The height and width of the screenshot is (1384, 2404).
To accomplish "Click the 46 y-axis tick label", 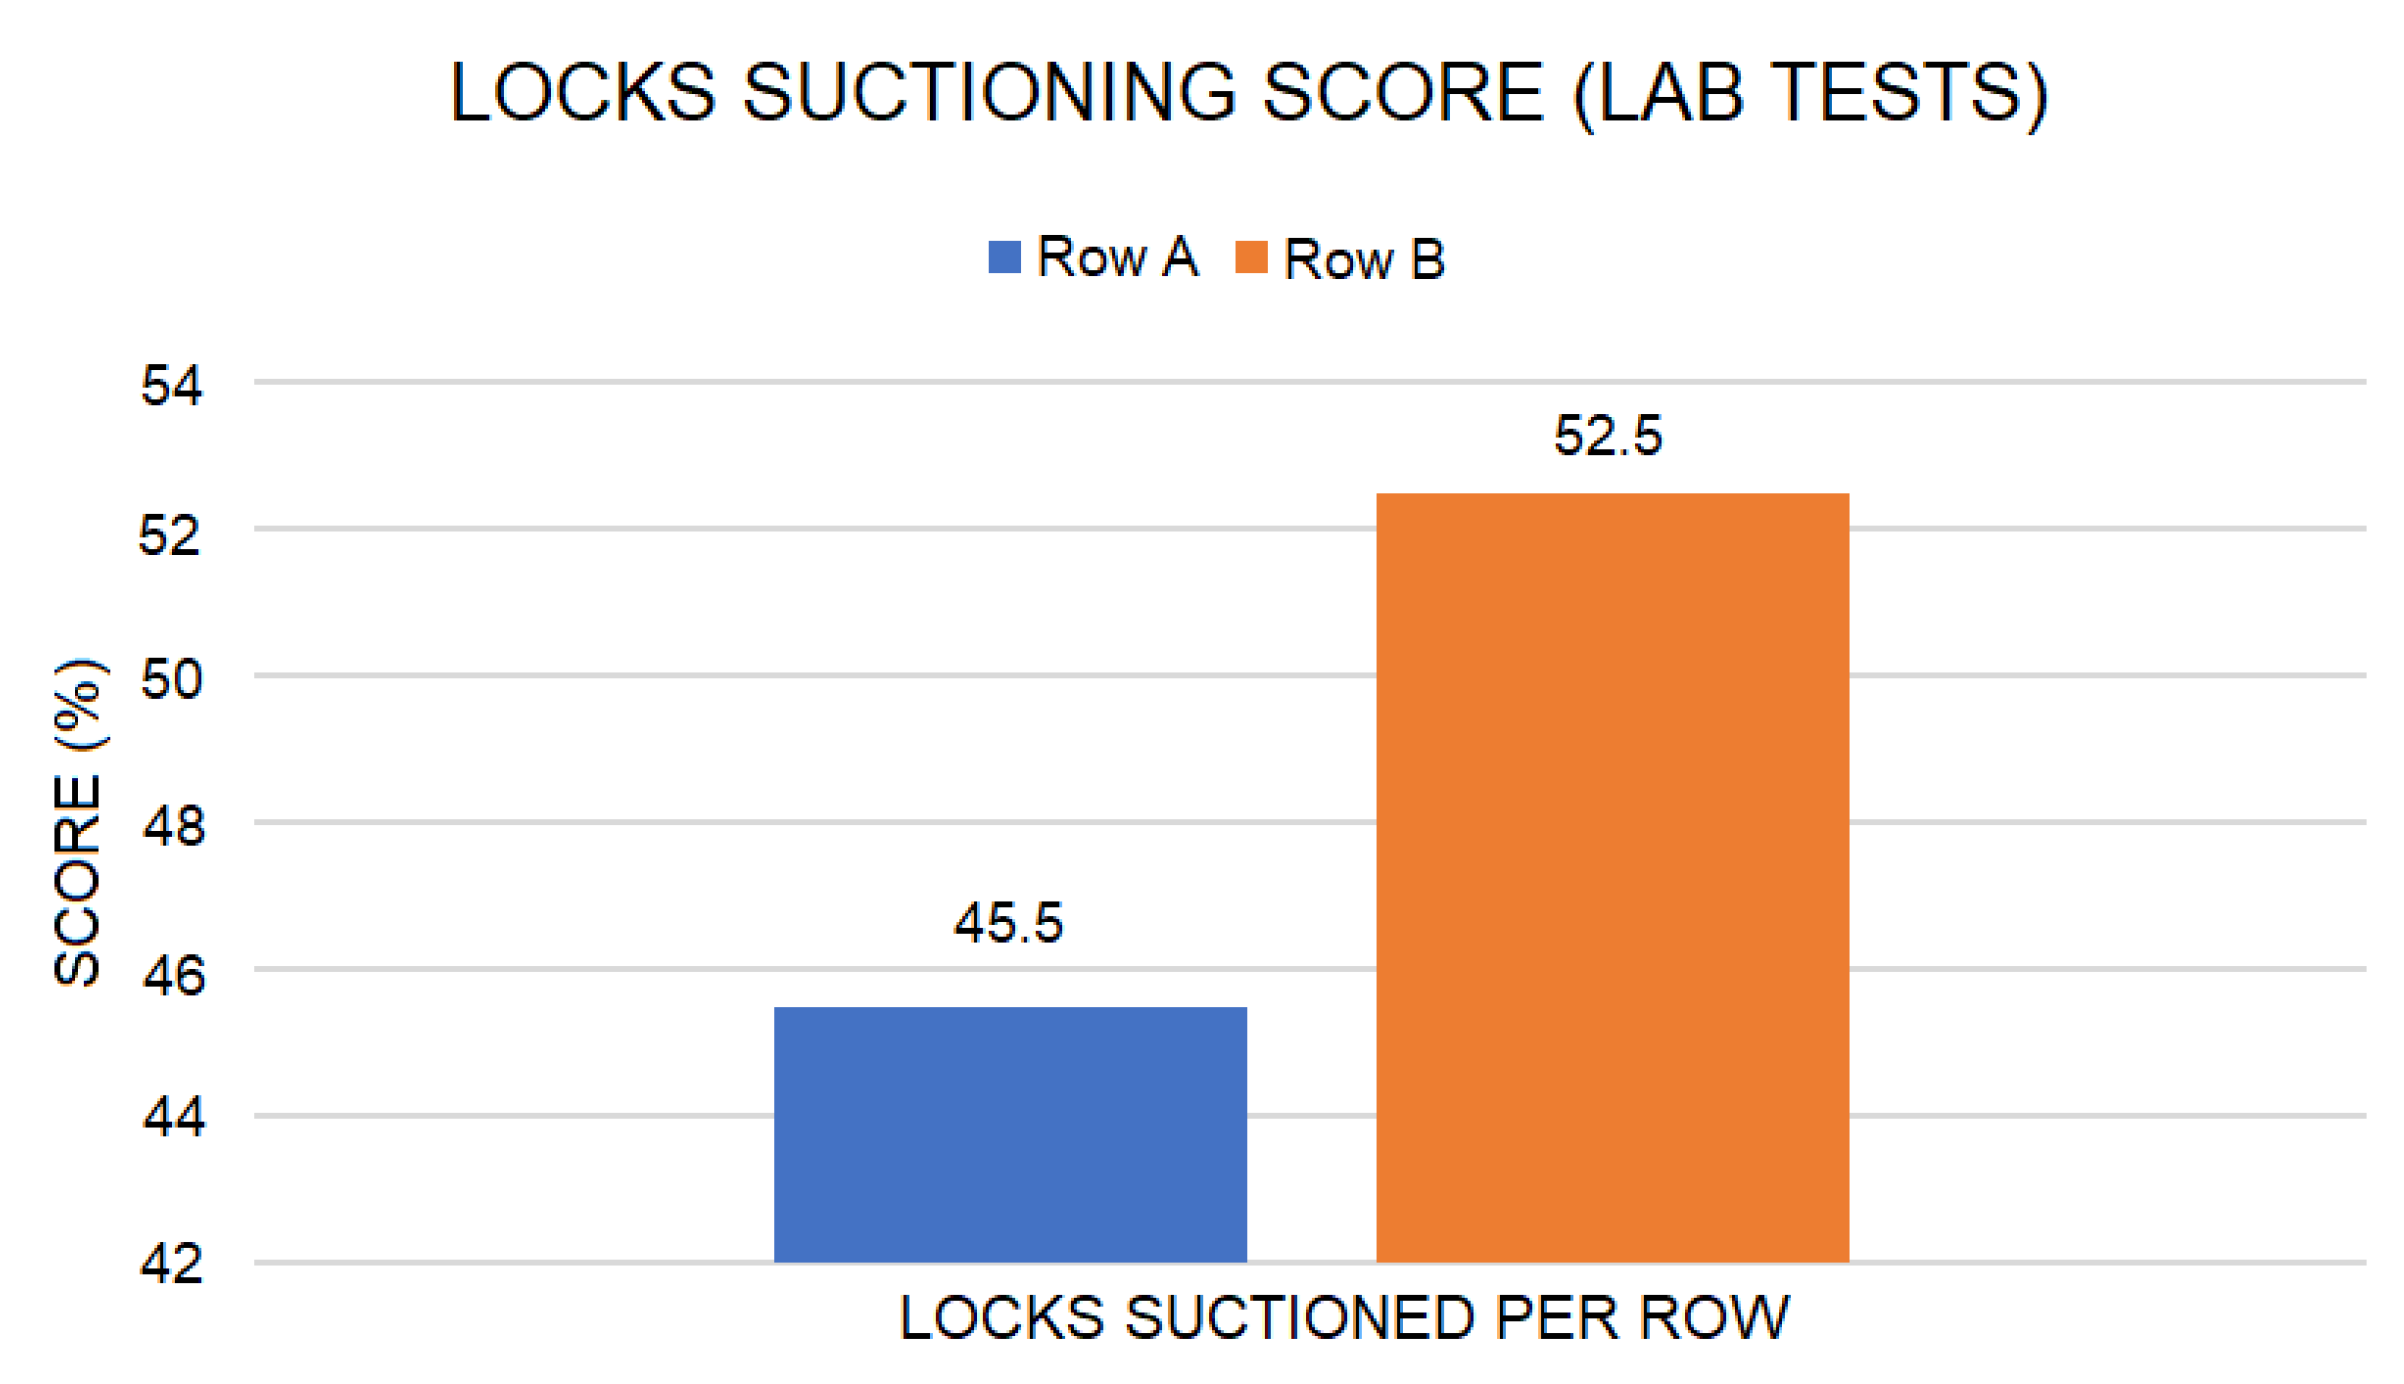I will [x=174, y=975].
